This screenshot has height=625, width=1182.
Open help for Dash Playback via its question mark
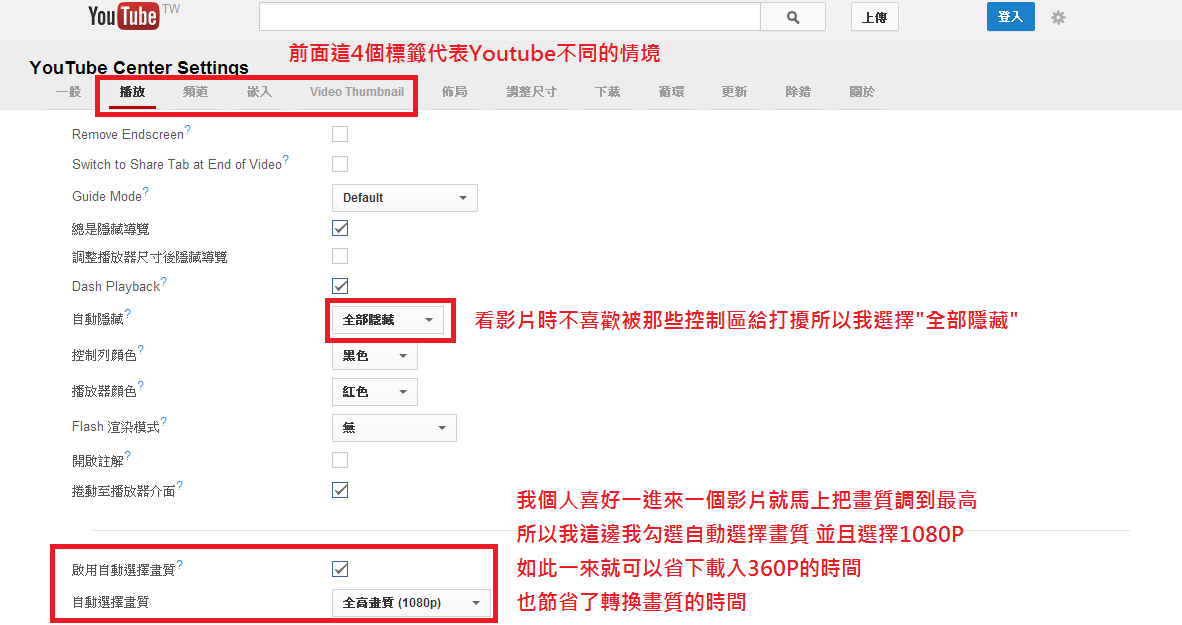162,279
